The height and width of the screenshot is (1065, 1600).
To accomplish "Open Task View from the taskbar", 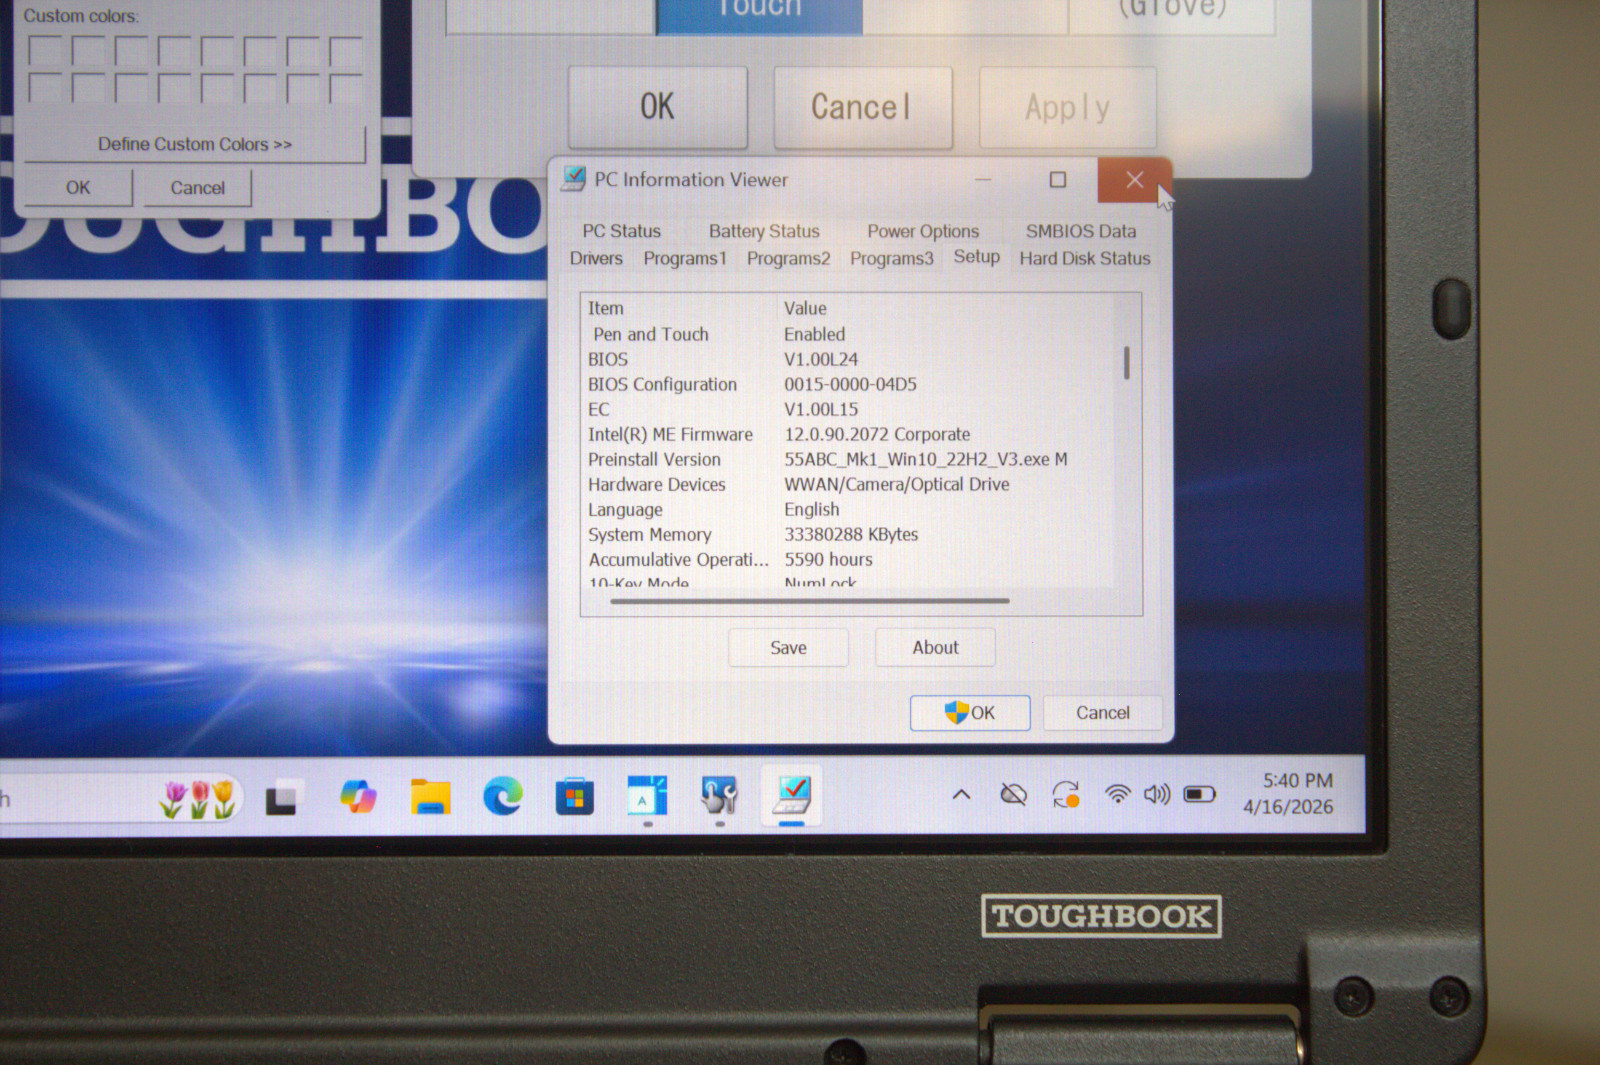I will pos(281,798).
